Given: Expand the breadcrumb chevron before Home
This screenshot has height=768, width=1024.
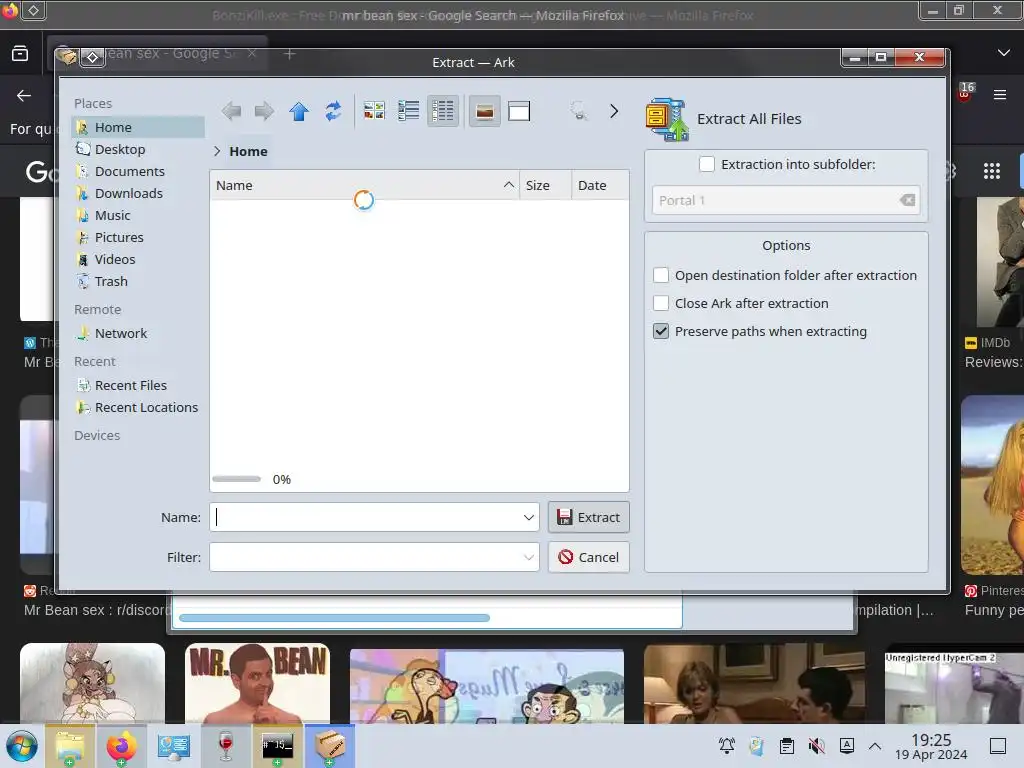Looking at the screenshot, I should point(217,152).
